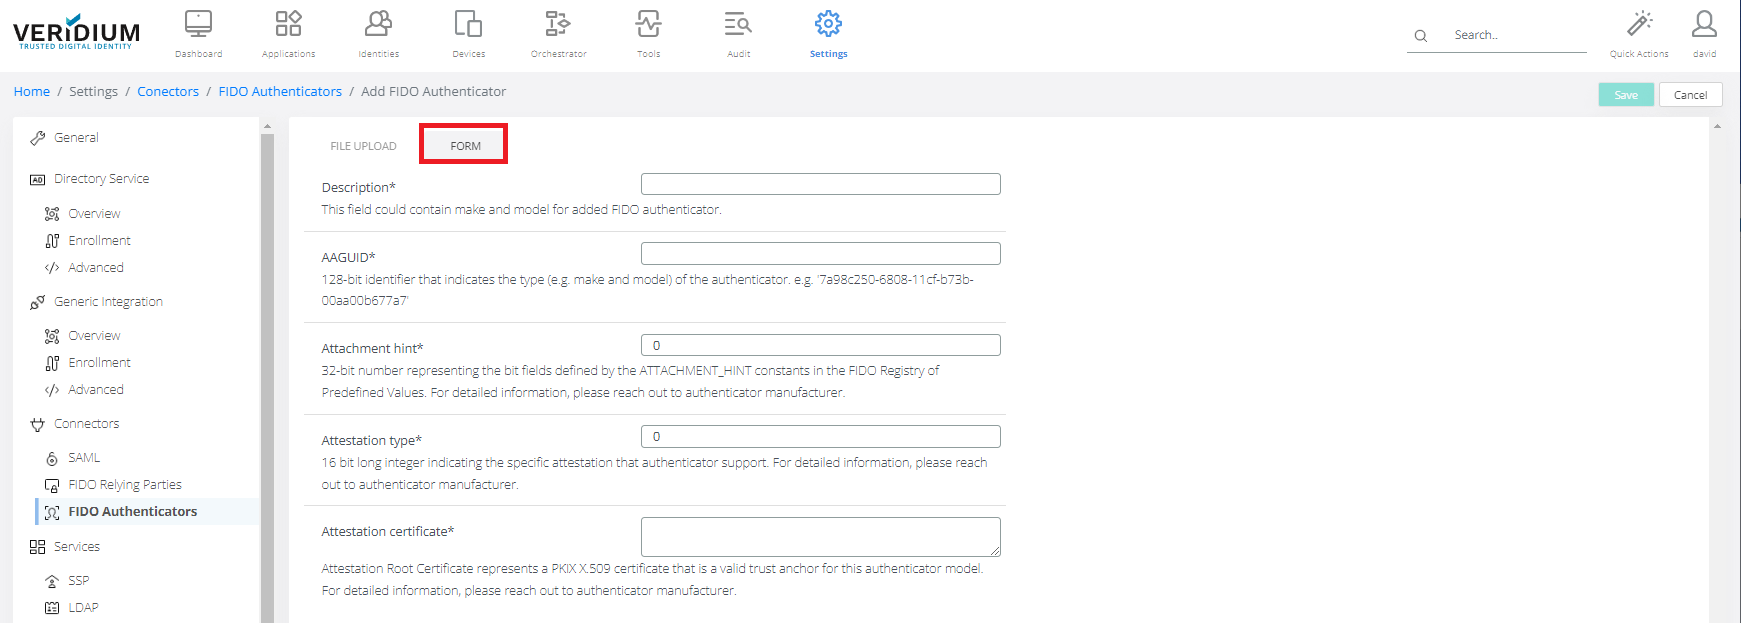Switch to the FILE UPLOAD tab

pyautogui.click(x=363, y=146)
